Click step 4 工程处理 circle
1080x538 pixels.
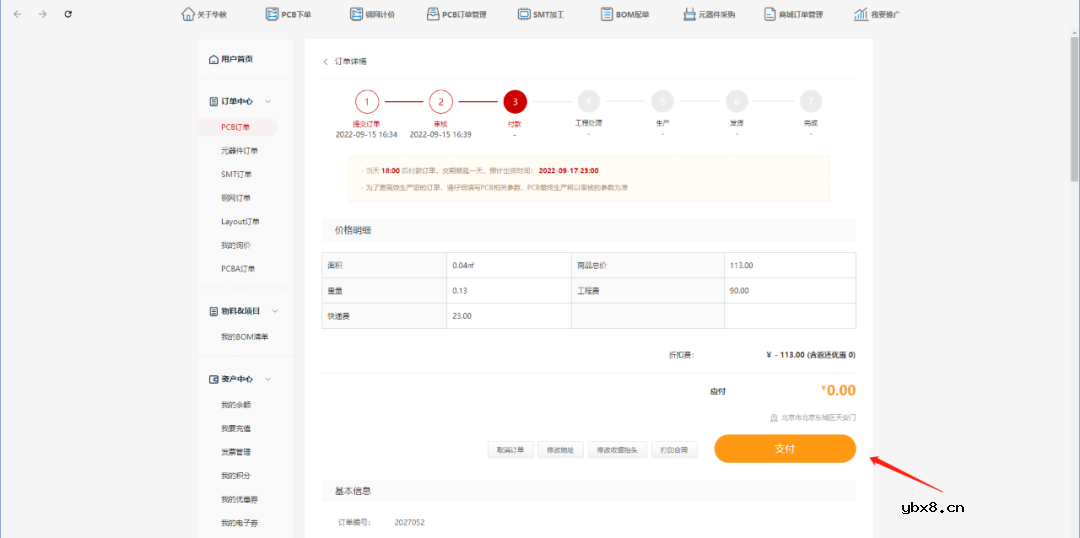[x=588, y=102]
